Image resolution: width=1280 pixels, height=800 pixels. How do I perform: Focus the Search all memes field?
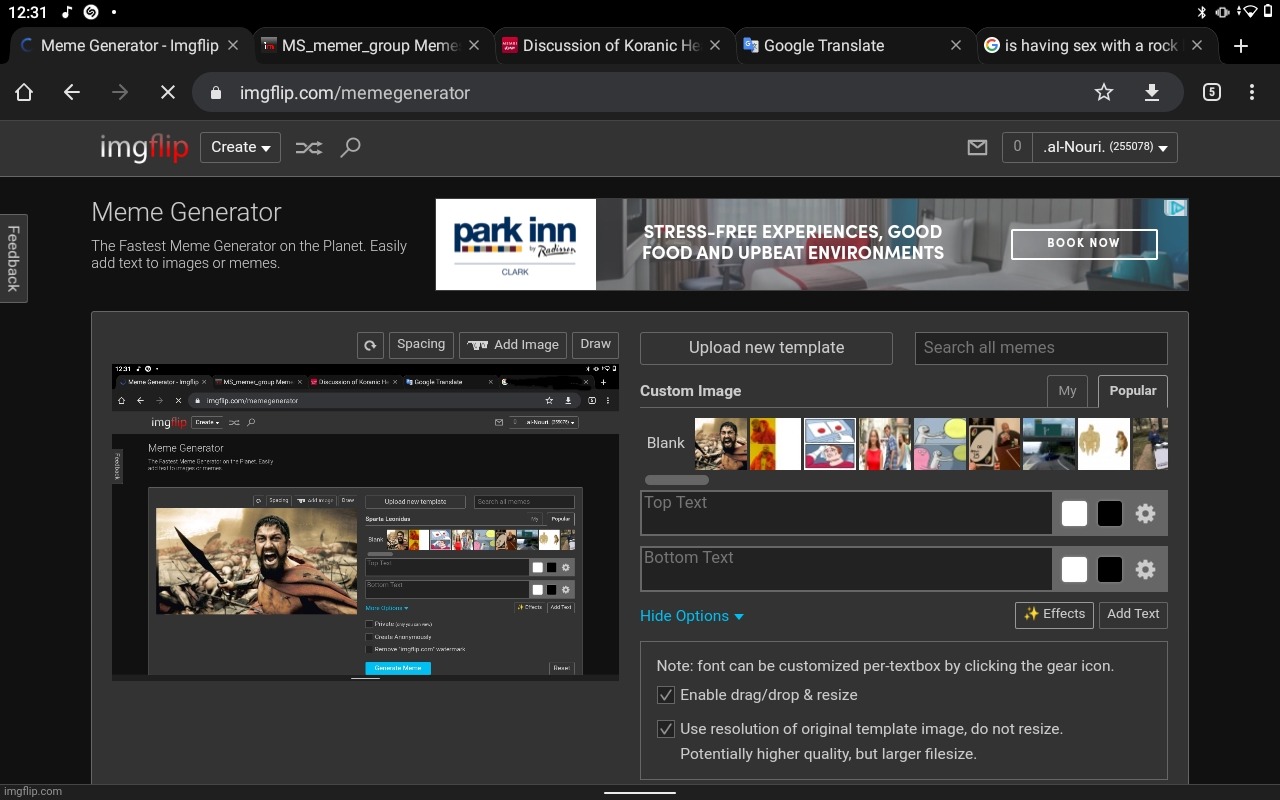[1041, 348]
